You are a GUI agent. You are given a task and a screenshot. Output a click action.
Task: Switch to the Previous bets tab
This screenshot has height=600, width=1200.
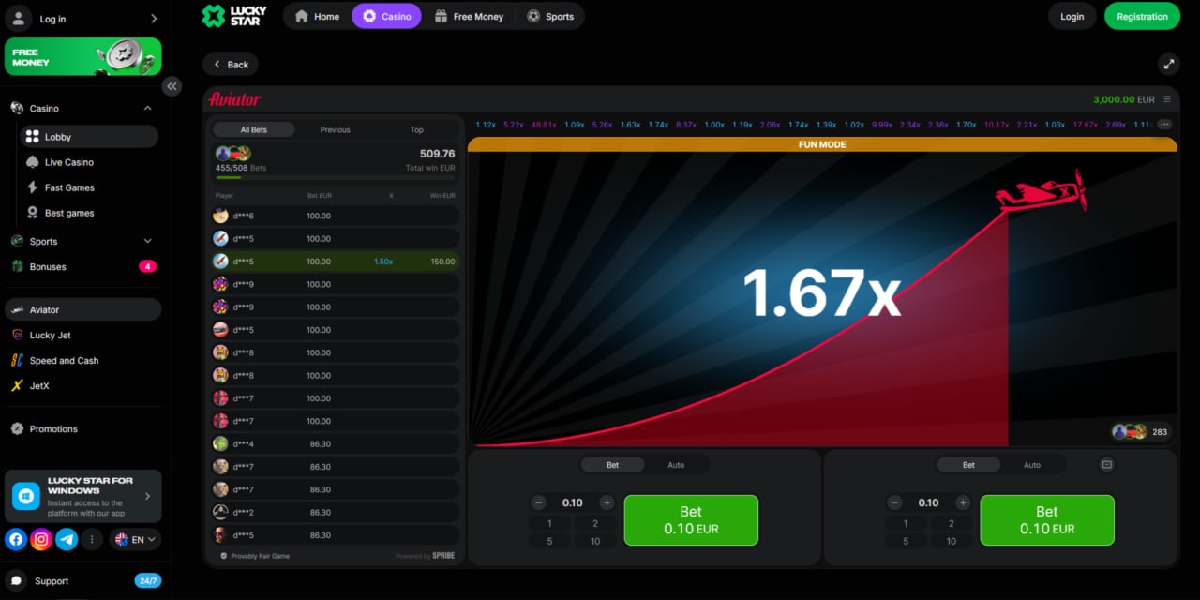pos(335,130)
